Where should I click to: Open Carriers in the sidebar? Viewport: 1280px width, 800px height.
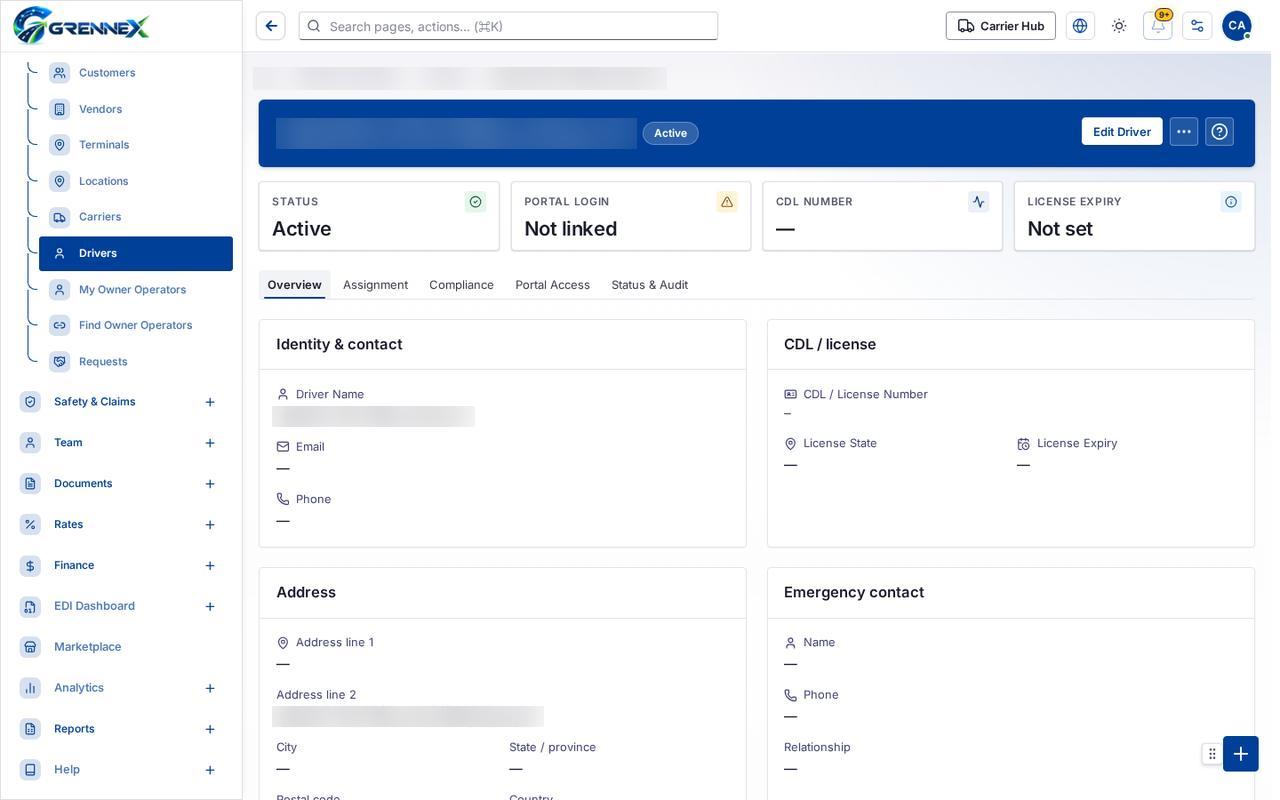136,217
